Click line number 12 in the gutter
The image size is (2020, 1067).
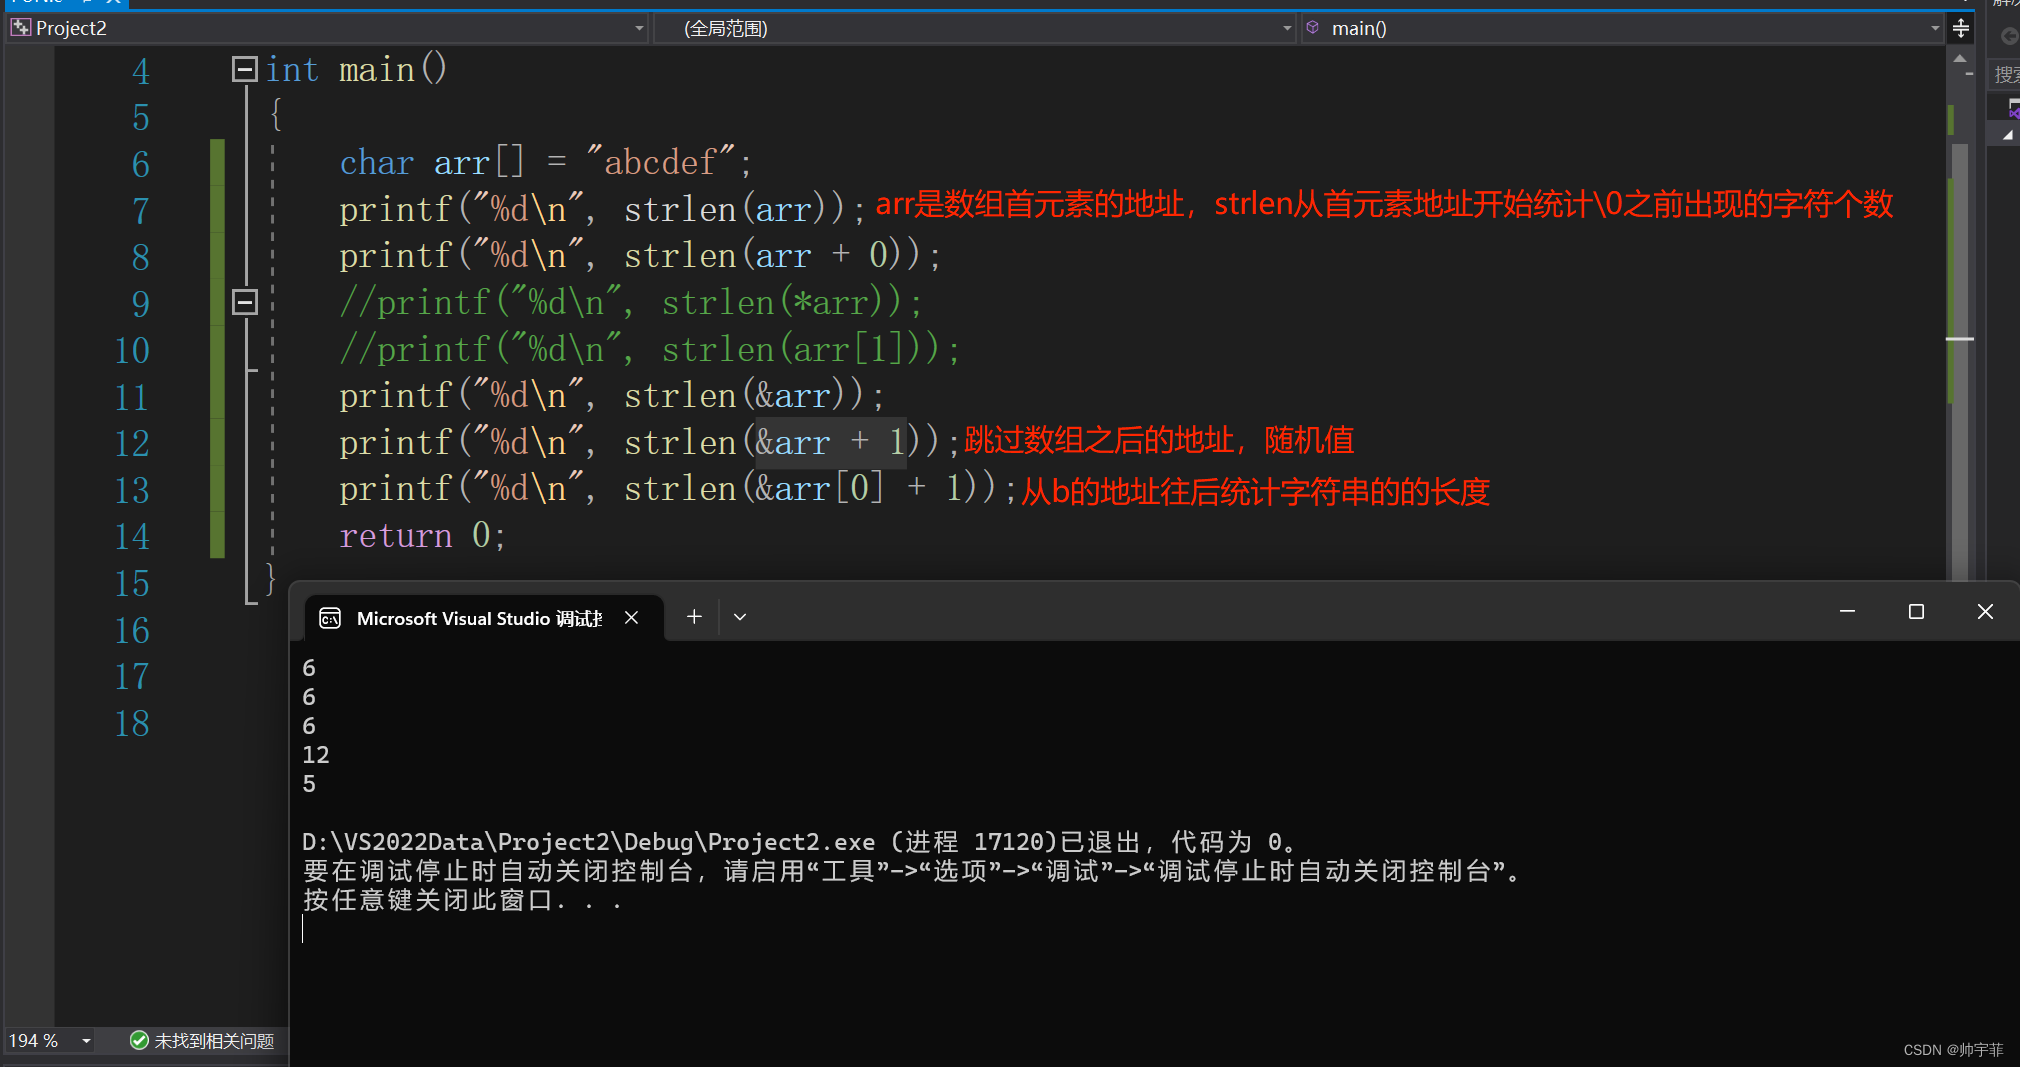click(x=132, y=443)
